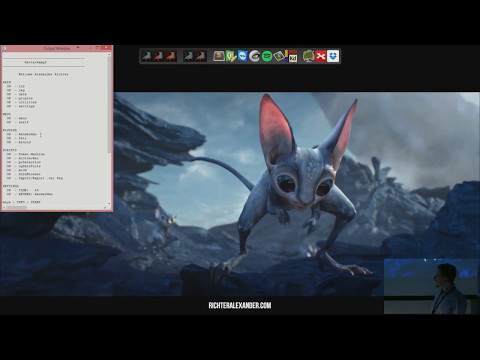This screenshot has width=480, height=360.
Task: Maximize the Output Window
Action: tap(98, 48)
